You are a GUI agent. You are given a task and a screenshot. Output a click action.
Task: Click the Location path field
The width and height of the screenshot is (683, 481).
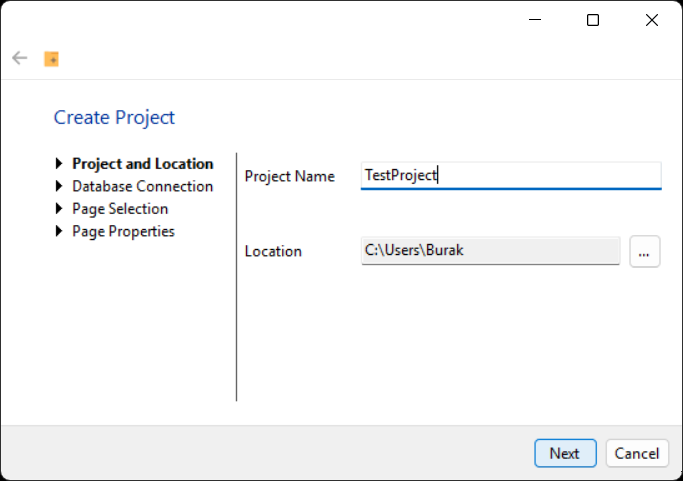(490, 251)
